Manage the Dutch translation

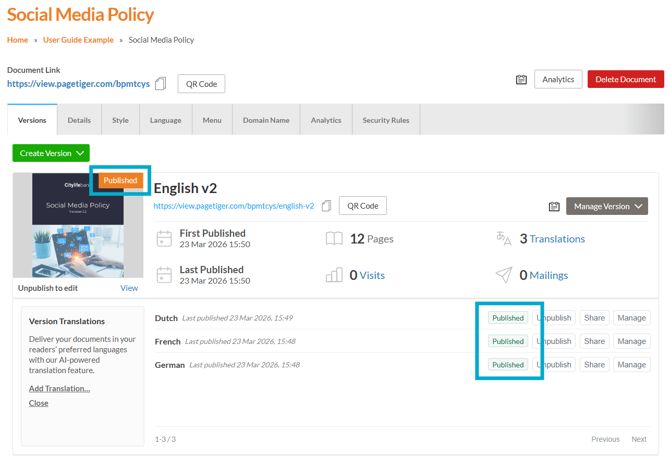[632, 318]
